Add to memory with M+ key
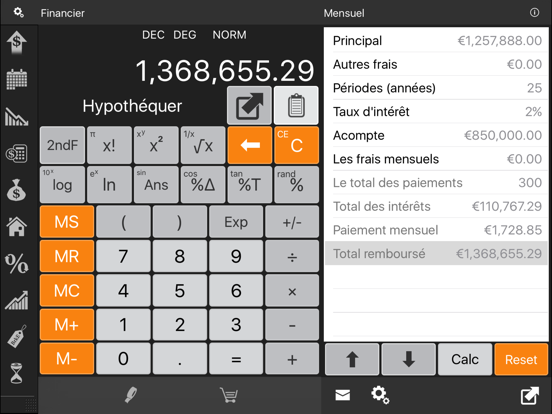Viewport: 552px width, 414px height. (x=67, y=324)
